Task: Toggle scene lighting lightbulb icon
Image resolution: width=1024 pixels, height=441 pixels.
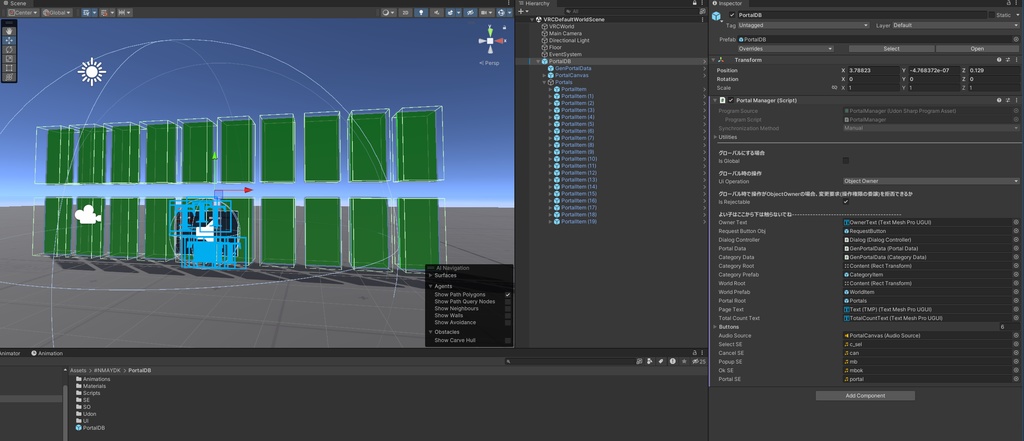Action: pyautogui.click(x=421, y=13)
